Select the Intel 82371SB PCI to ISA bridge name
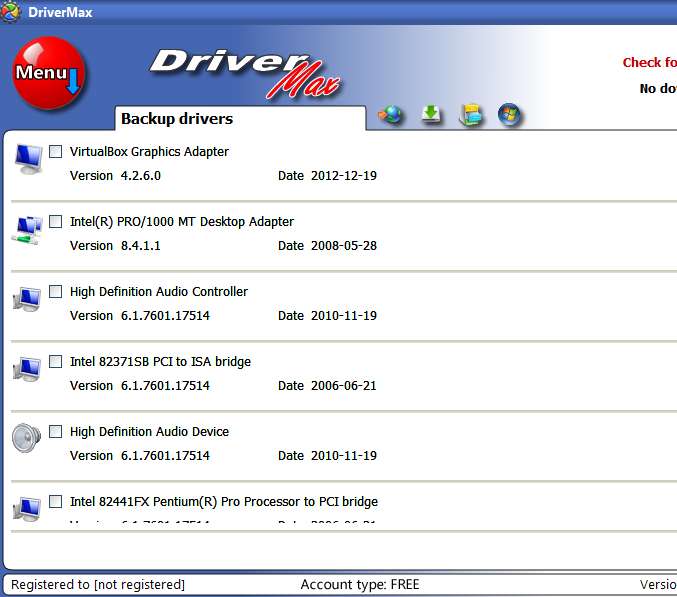This screenshot has width=677, height=597. [160, 361]
